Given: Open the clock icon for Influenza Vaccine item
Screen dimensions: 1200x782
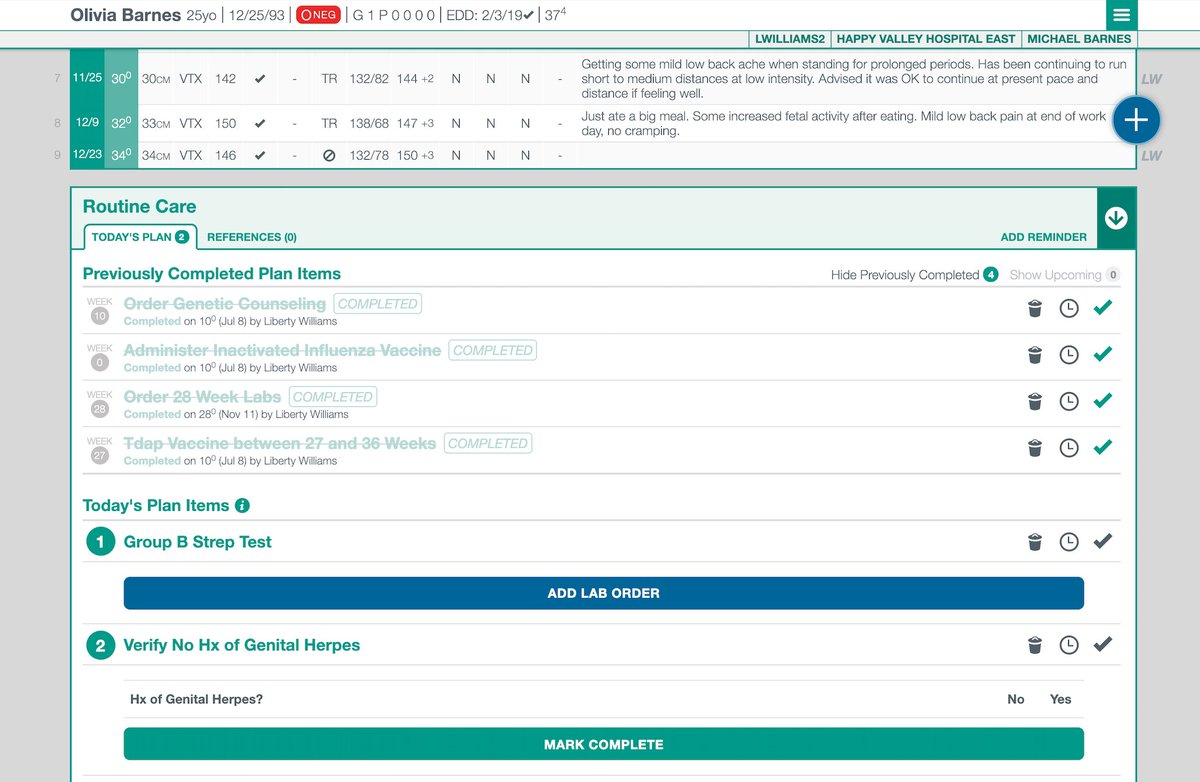Looking at the screenshot, I should tap(1069, 354).
